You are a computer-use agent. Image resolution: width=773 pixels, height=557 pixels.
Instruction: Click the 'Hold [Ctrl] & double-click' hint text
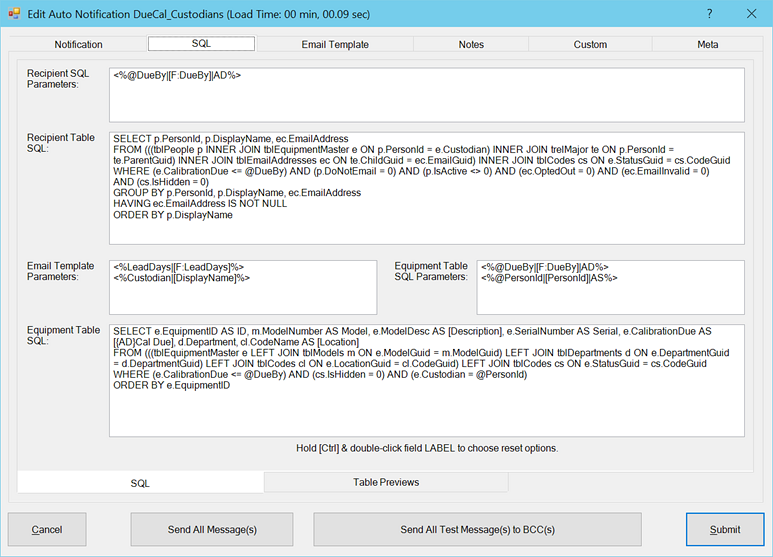click(x=427, y=448)
